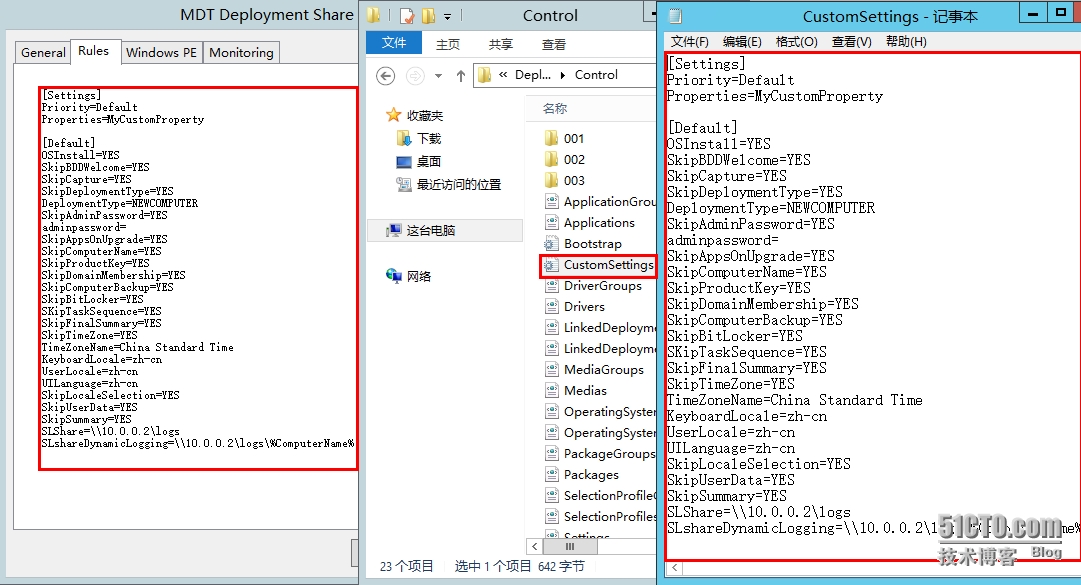Open 最近访问的位置 in sidebar
The height and width of the screenshot is (585, 1081).
[449, 184]
